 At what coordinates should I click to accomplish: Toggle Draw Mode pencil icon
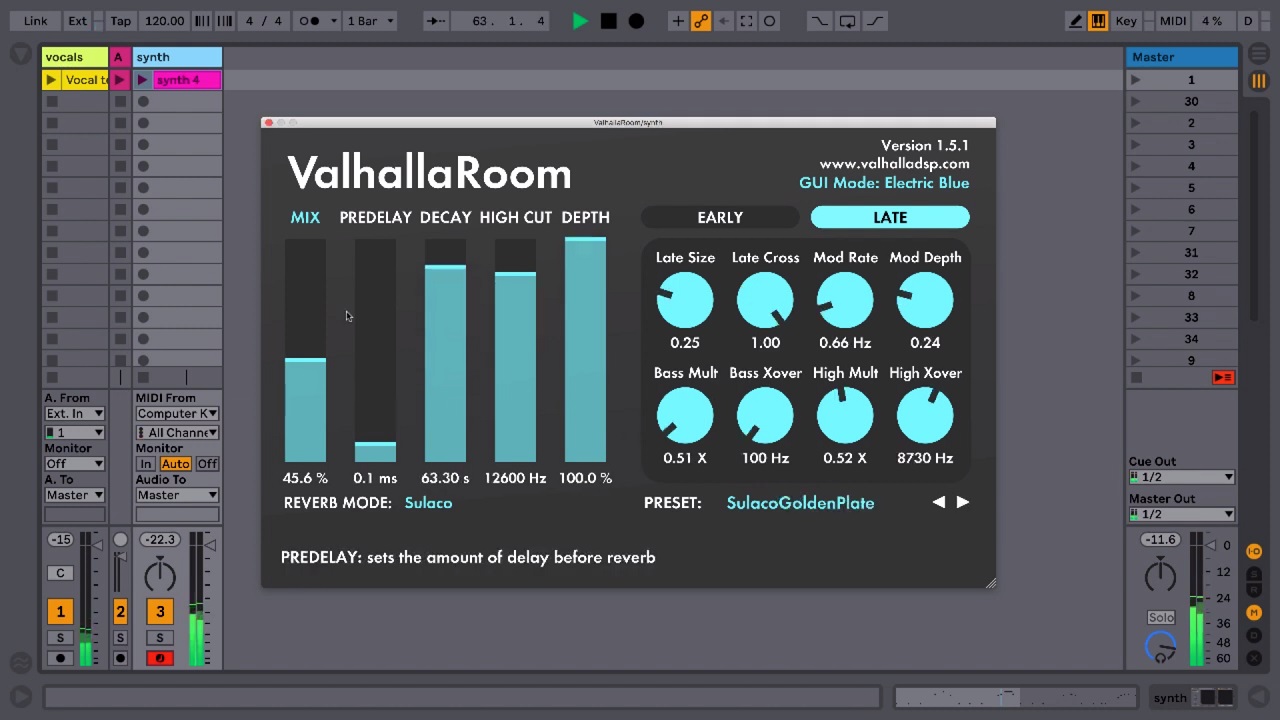tap(1075, 21)
